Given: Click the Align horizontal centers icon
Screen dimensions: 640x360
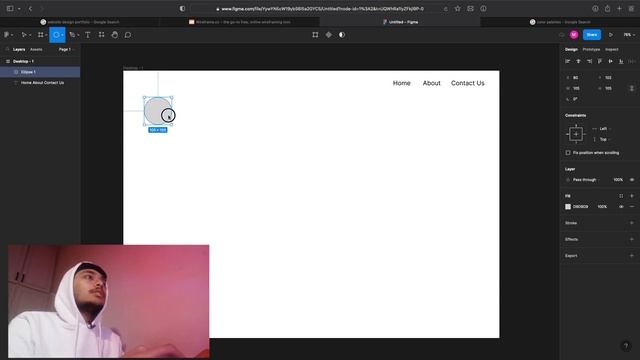Looking at the screenshot, I should tap(578, 61).
